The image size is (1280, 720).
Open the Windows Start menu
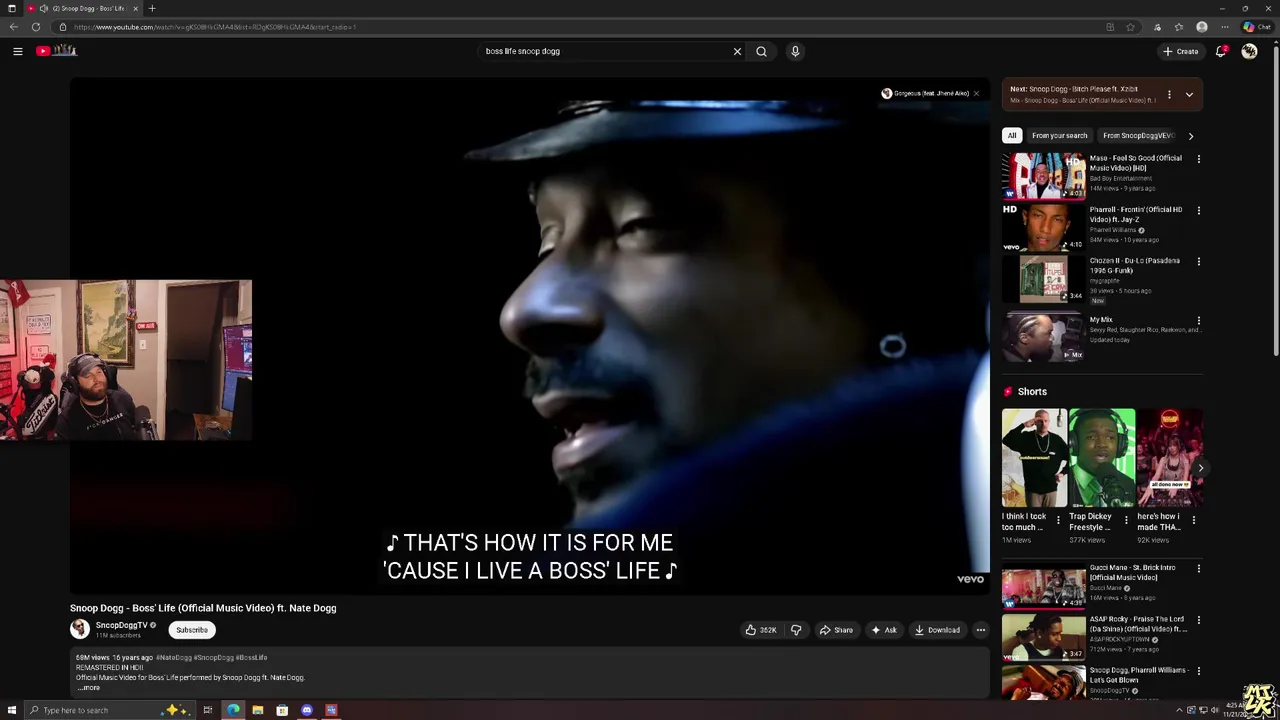click(x=11, y=710)
